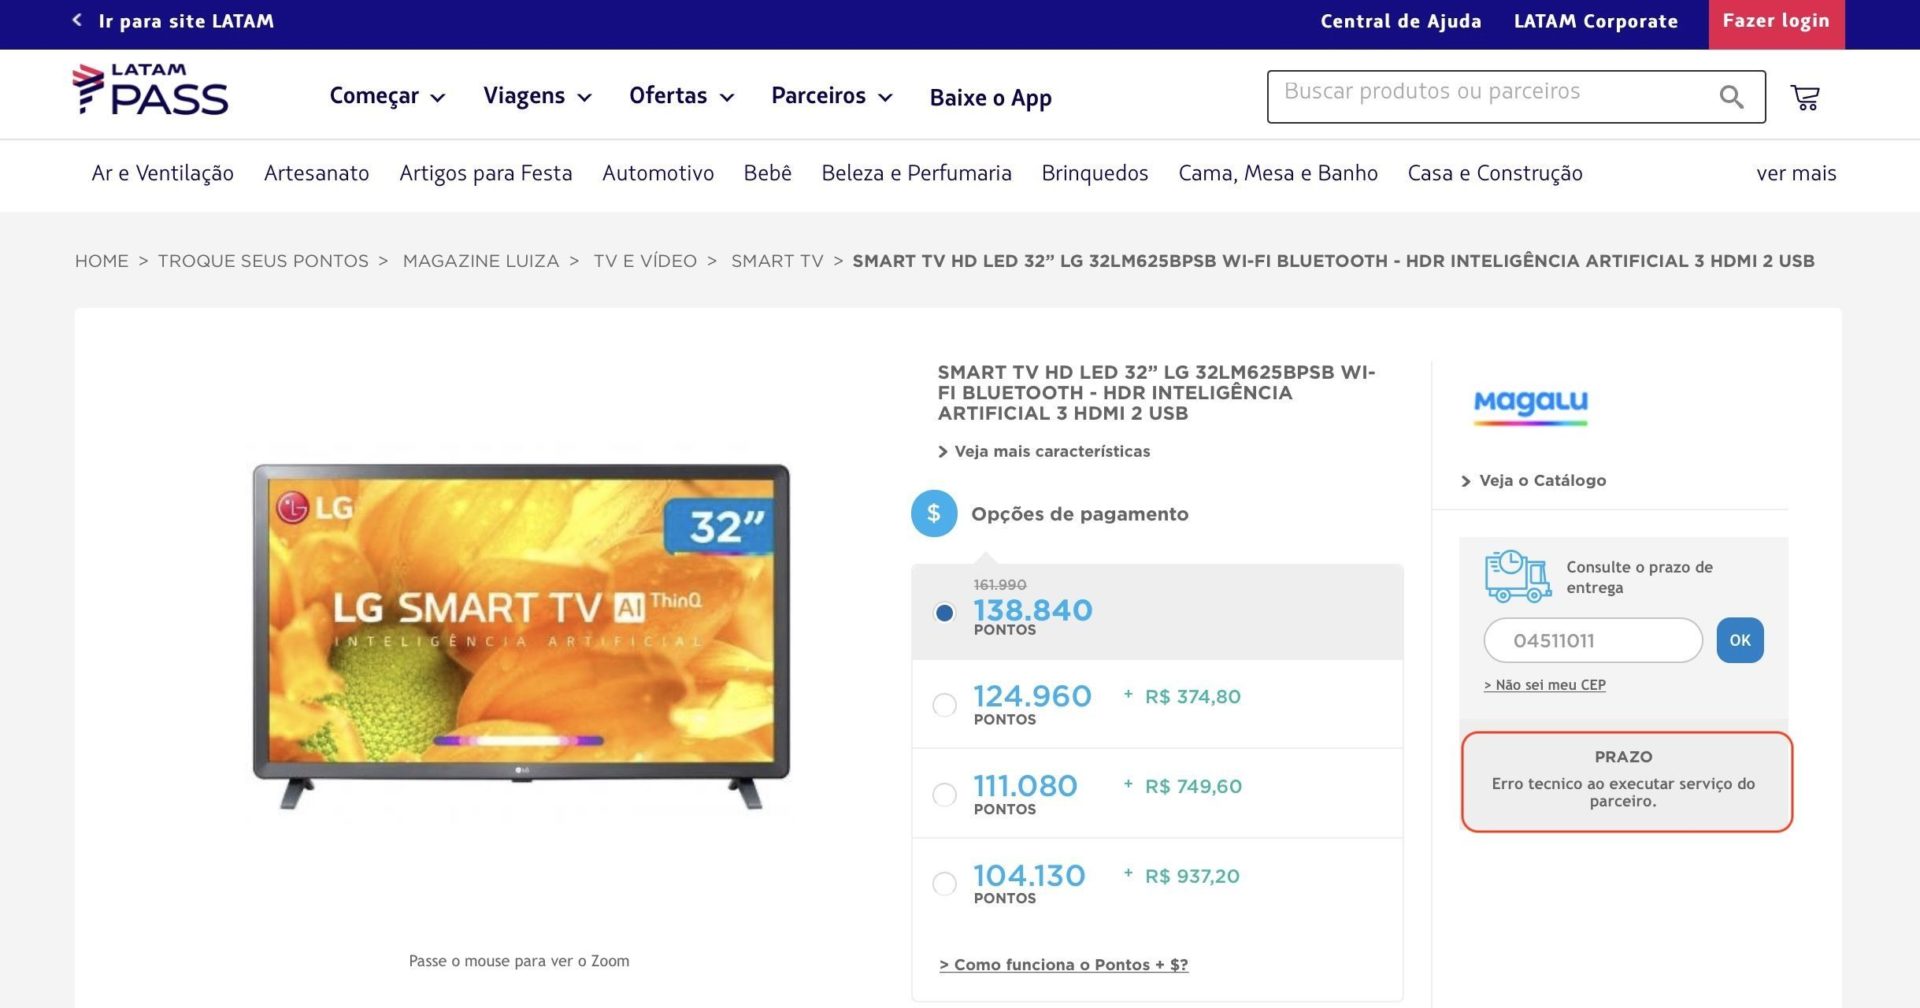Viewport: 1920px width, 1008px height.
Task: Click the struck-through 161.990 original price
Action: (x=1000, y=585)
